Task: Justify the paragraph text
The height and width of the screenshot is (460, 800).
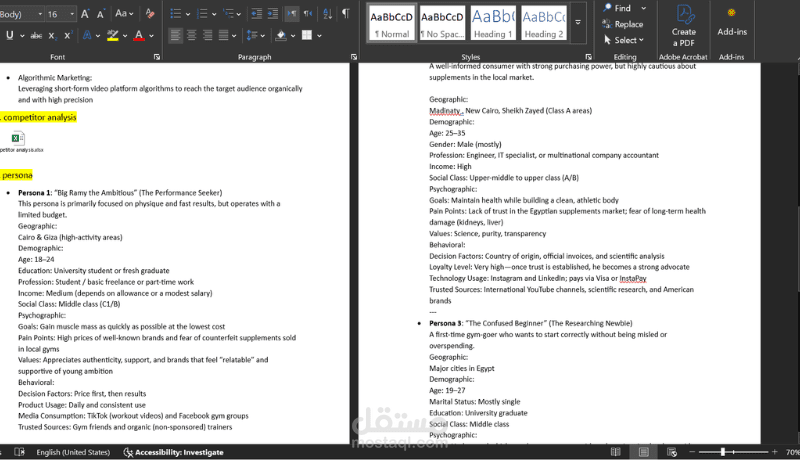Action: click(223, 35)
